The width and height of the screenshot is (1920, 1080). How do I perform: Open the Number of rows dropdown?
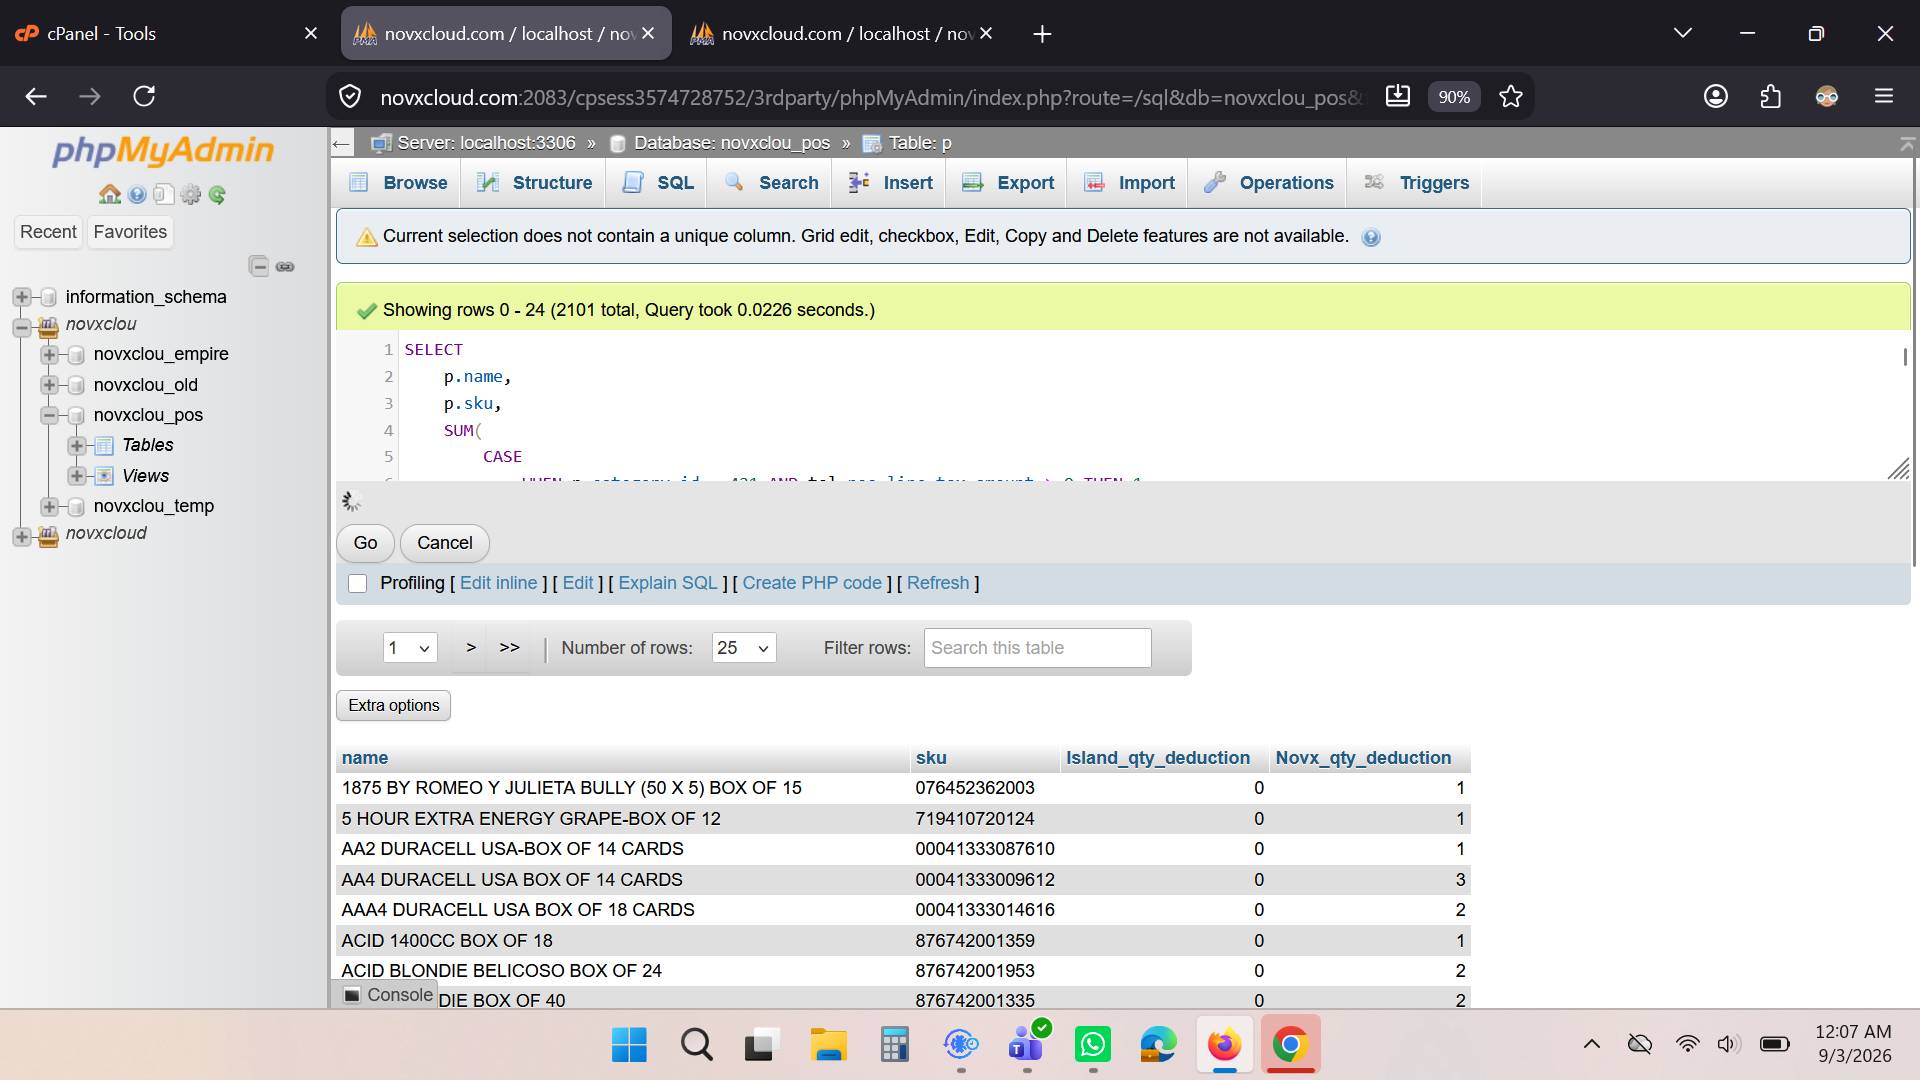pyautogui.click(x=744, y=648)
